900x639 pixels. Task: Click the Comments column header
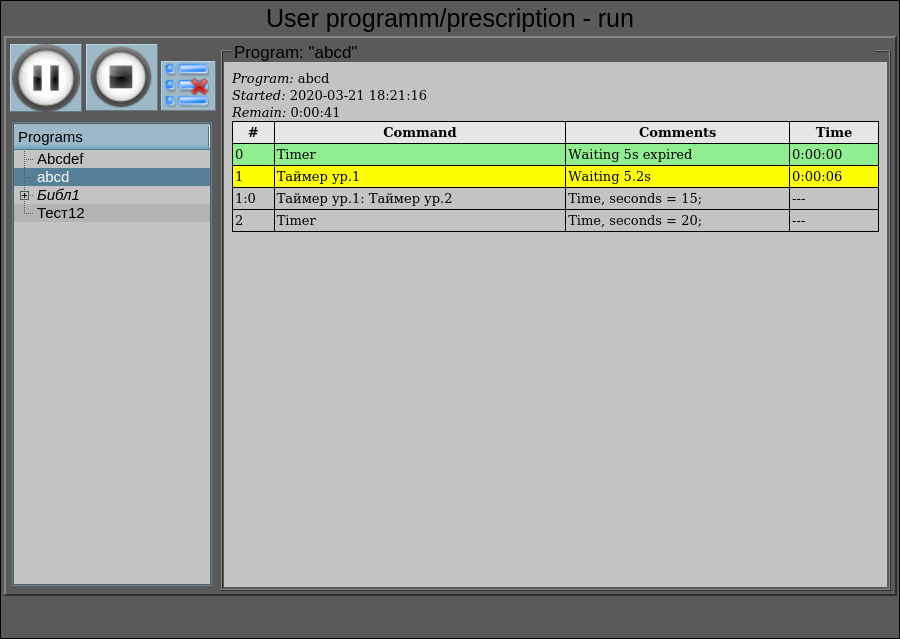(x=677, y=132)
